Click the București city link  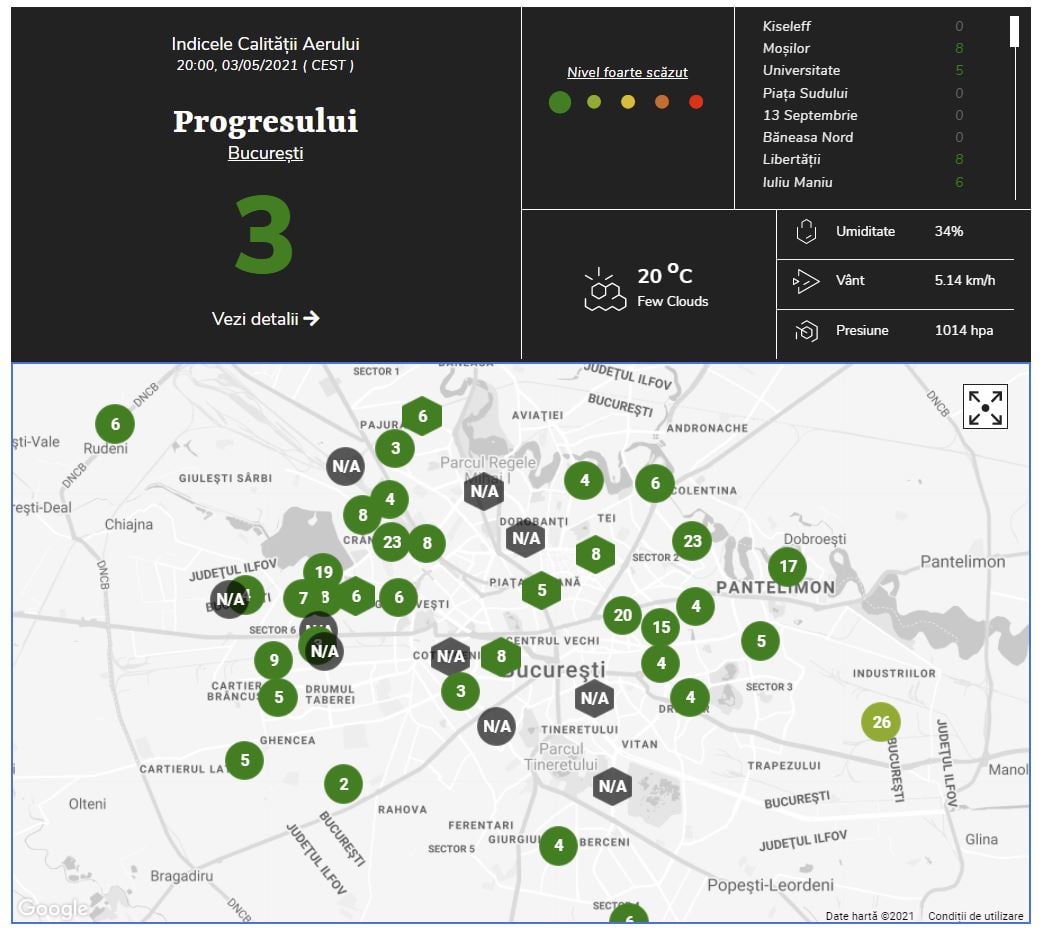[265, 153]
